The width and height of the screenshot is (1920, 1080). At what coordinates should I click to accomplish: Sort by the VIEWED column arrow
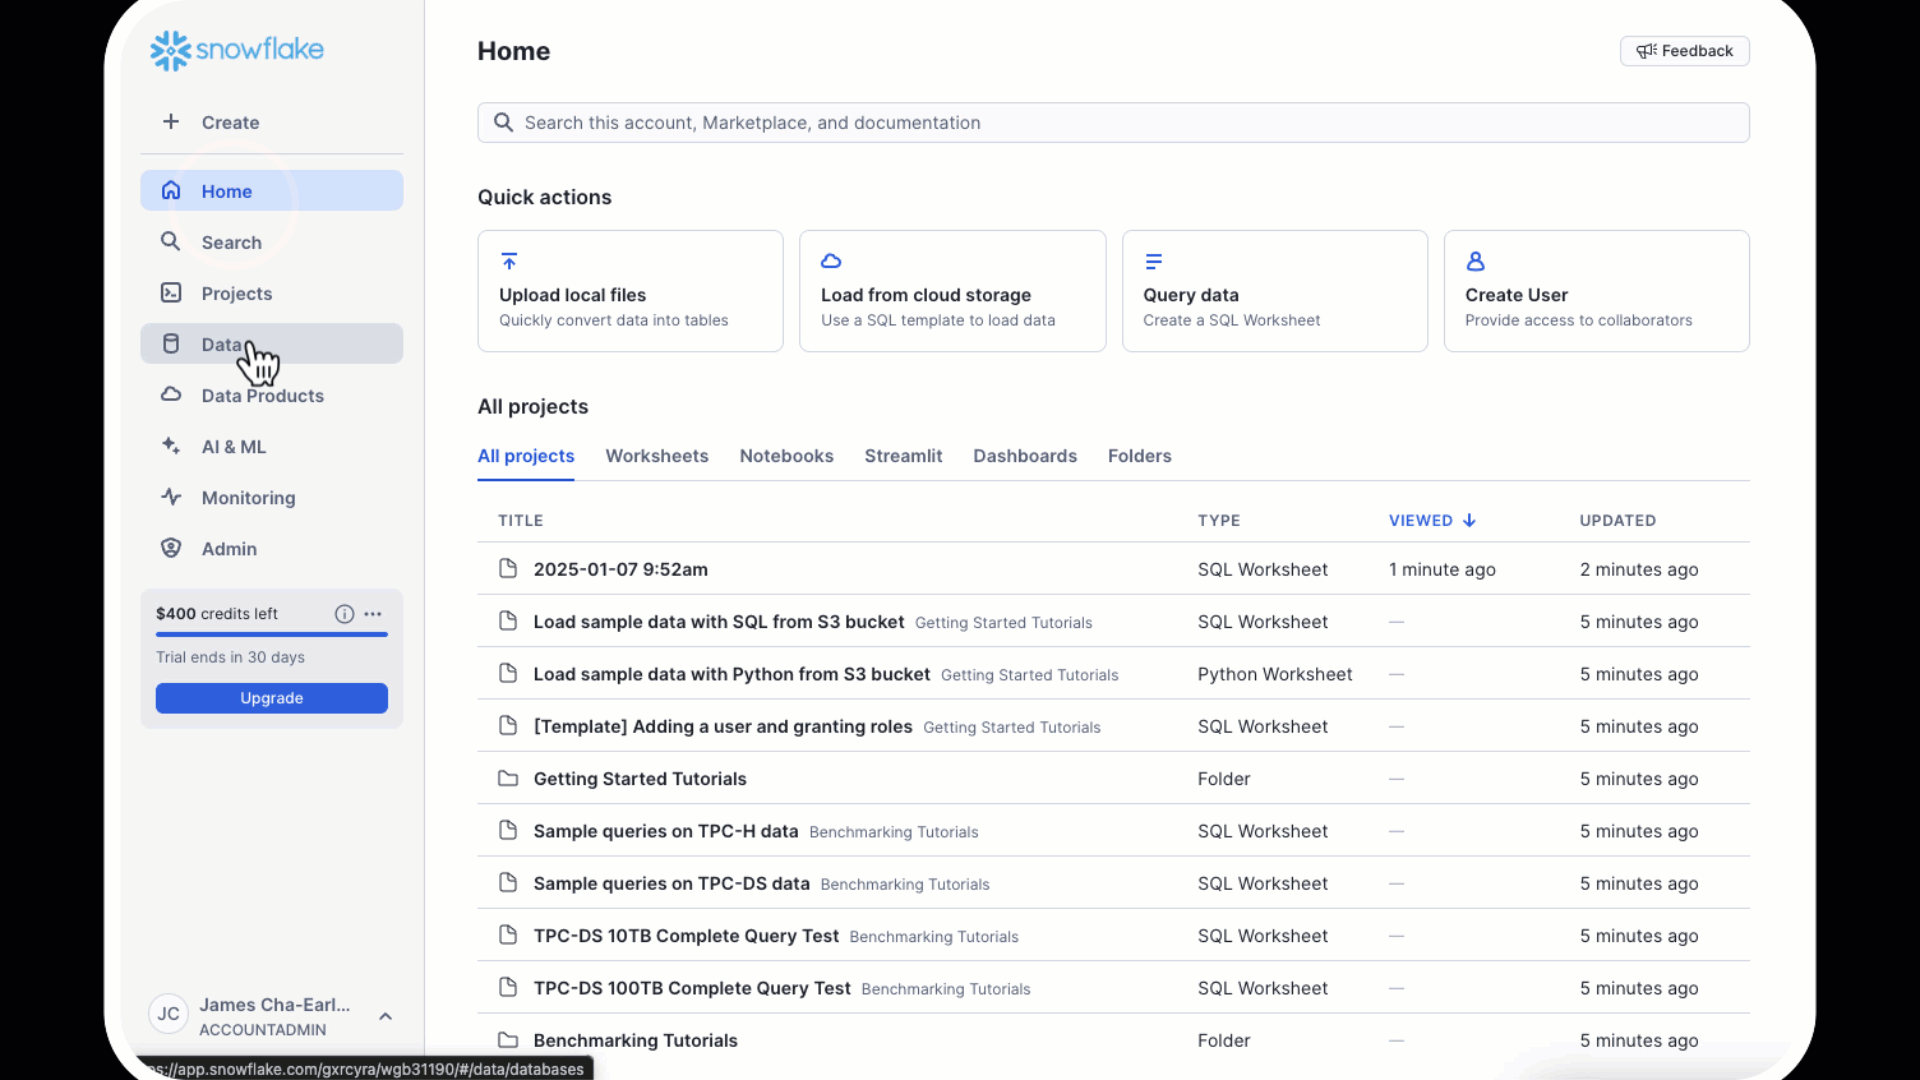coord(1469,521)
